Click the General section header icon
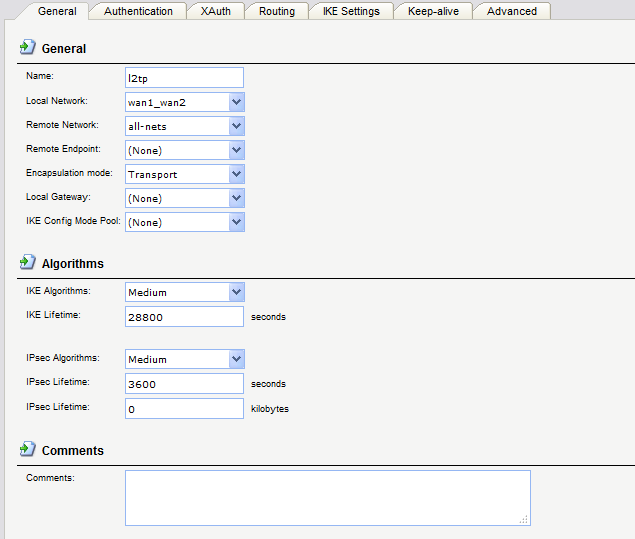 (x=28, y=48)
